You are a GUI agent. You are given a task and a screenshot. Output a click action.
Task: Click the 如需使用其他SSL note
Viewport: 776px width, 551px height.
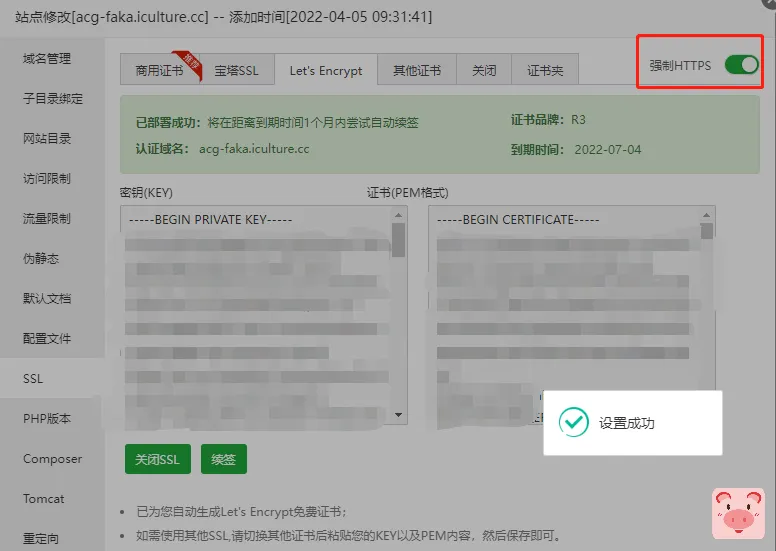[349, 536]
